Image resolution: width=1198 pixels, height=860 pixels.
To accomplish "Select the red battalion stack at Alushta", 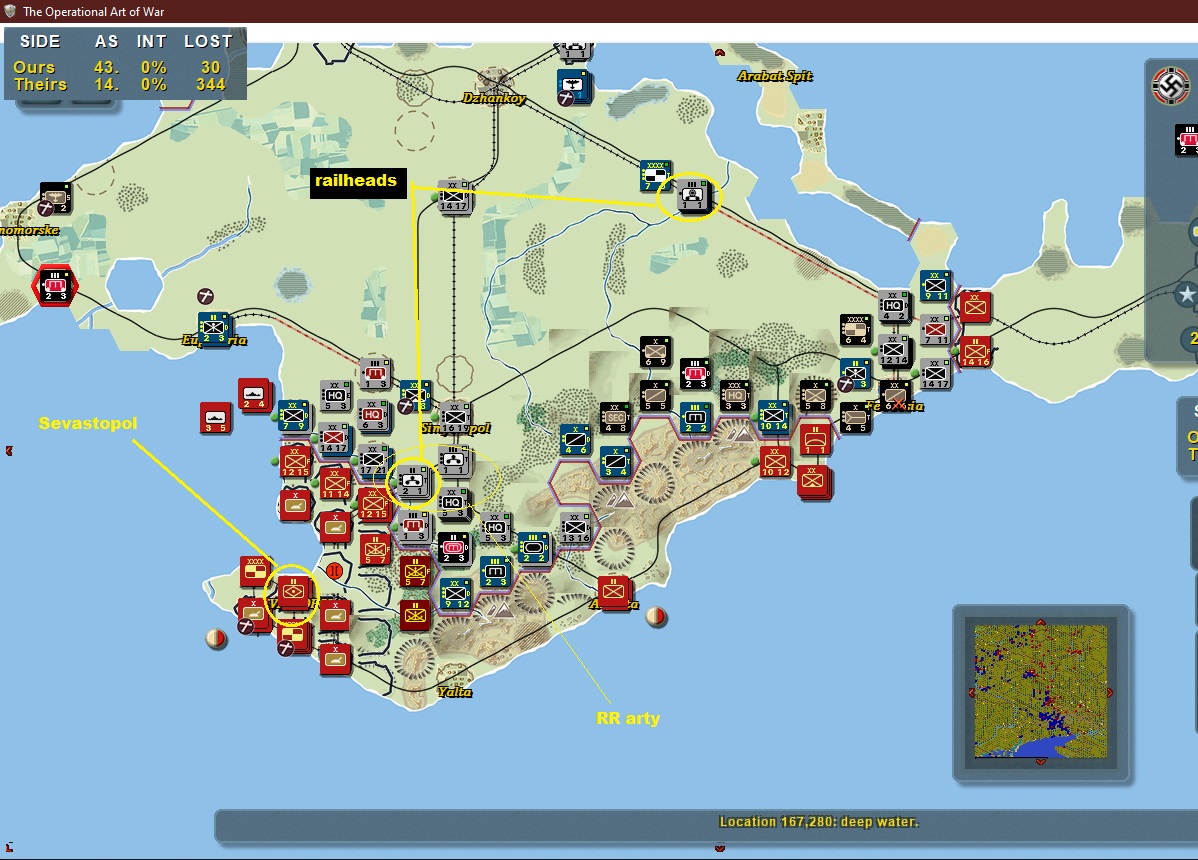I will [614, 592].
